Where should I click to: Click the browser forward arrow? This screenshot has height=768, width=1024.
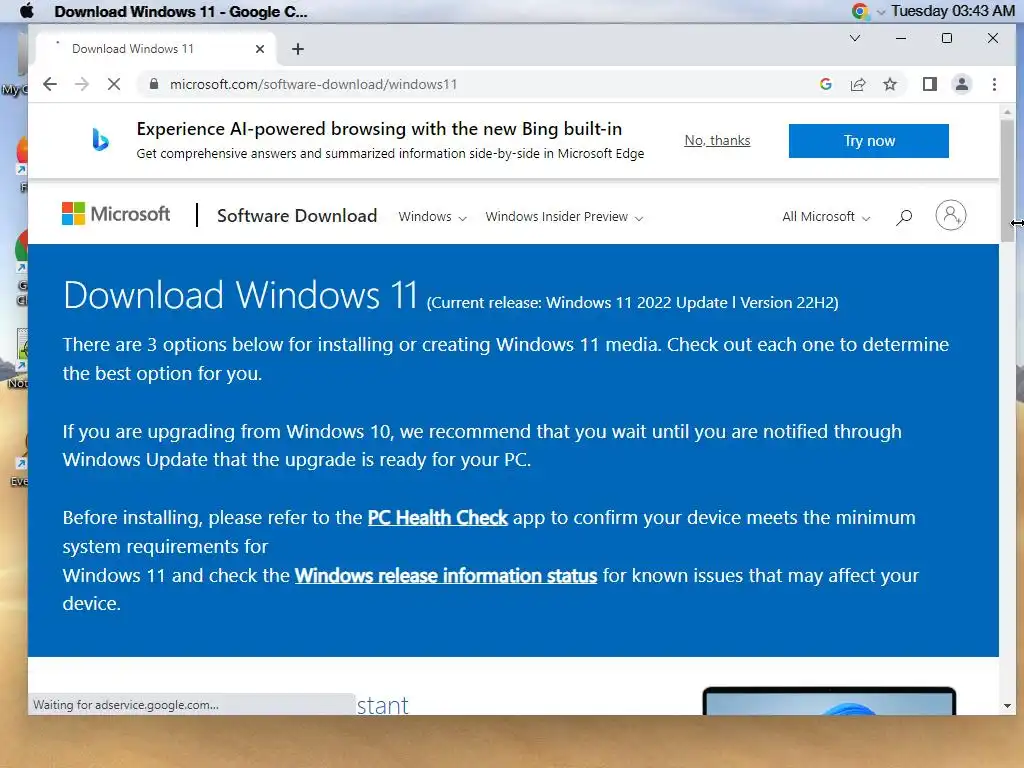click(x=82, y=84)
